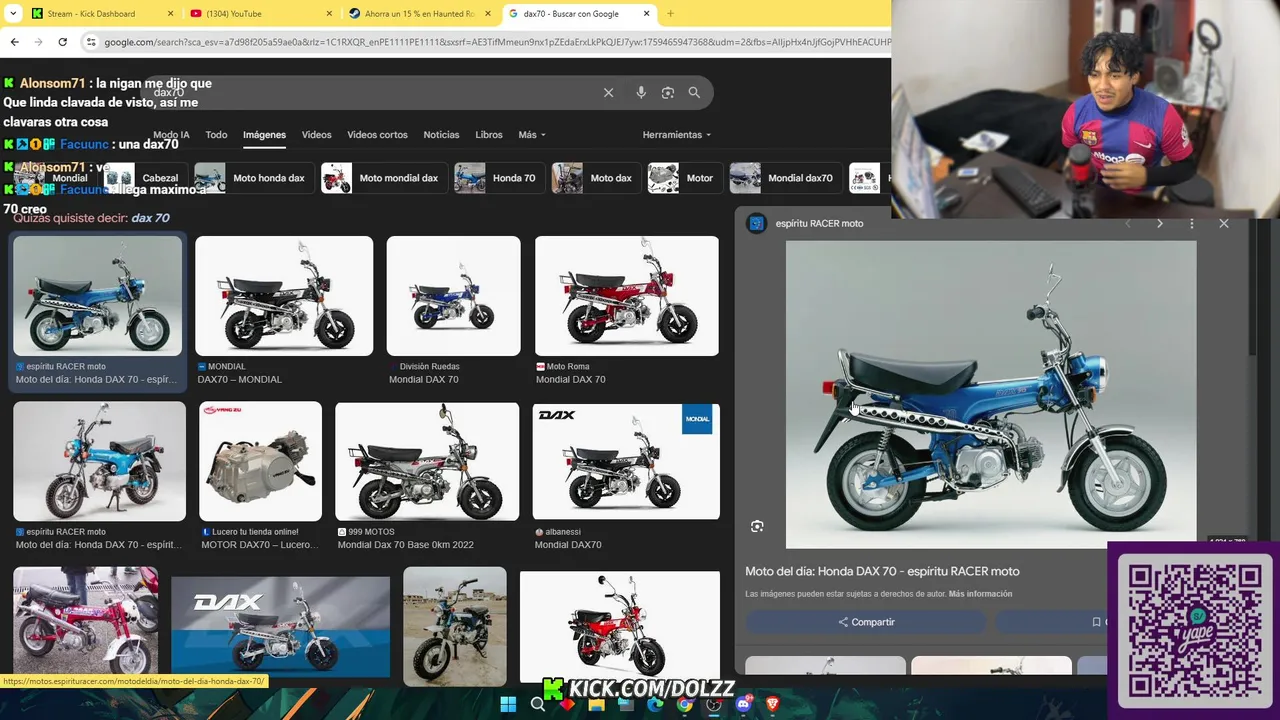Select the Motor suggestion chip
The image size is (1280, 720).
click(x=684, y=178)
